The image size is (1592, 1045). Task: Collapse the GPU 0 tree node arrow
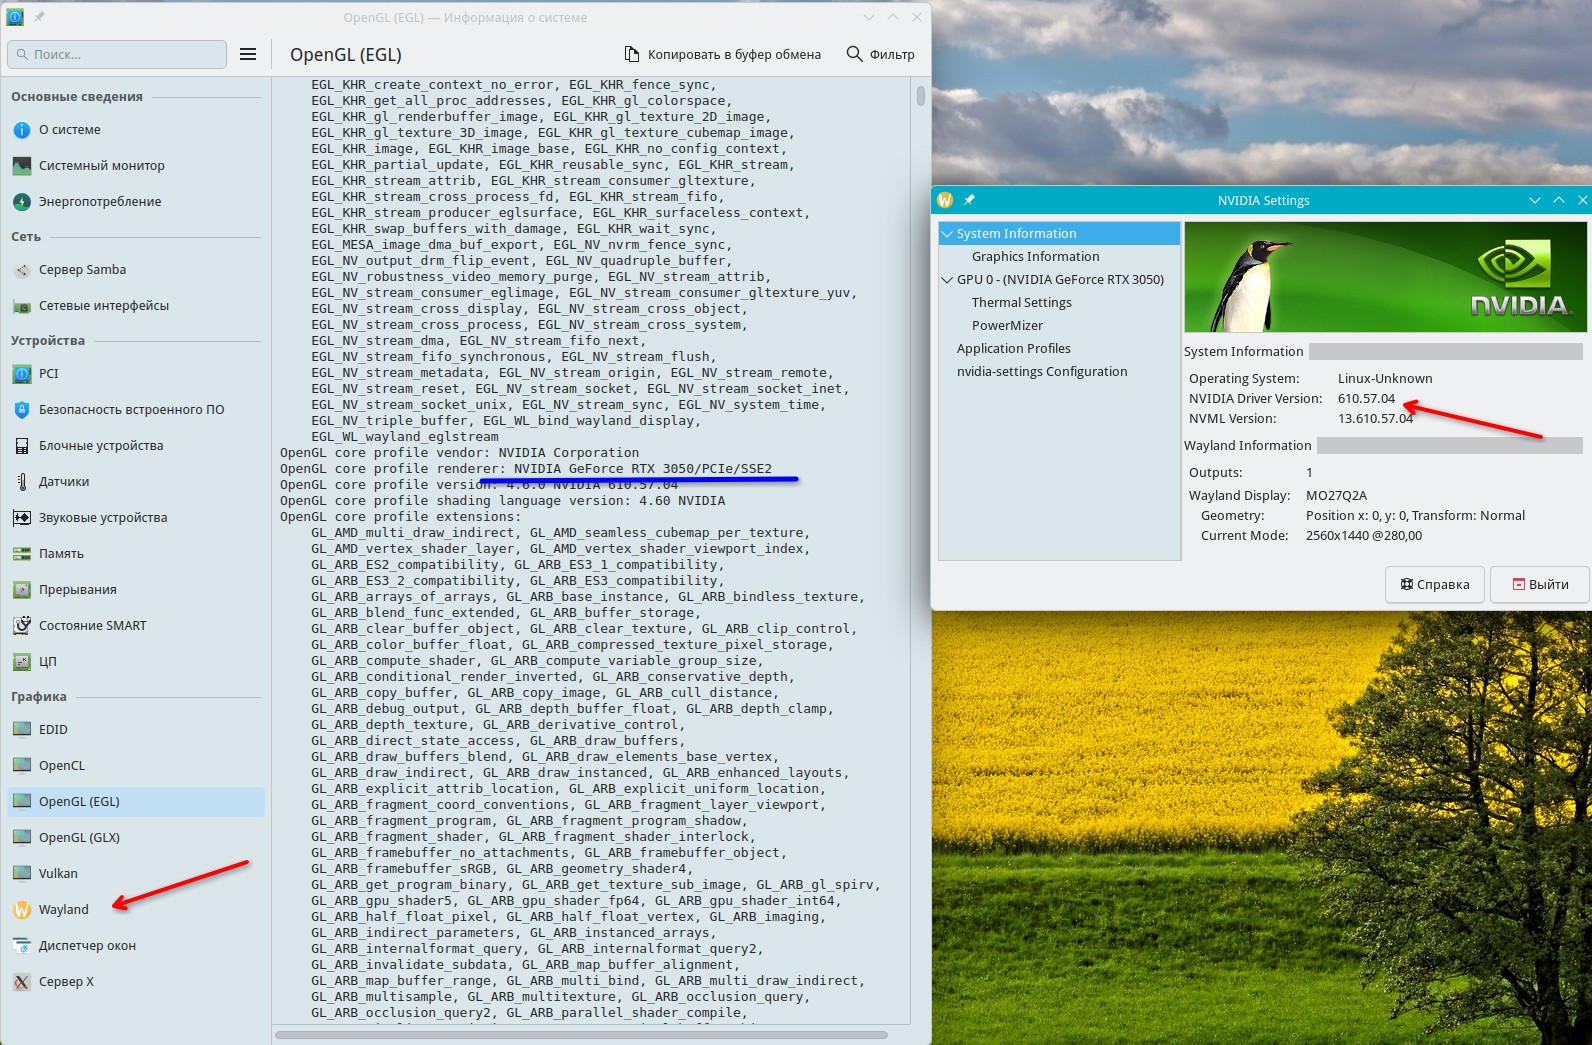point(947,280)
